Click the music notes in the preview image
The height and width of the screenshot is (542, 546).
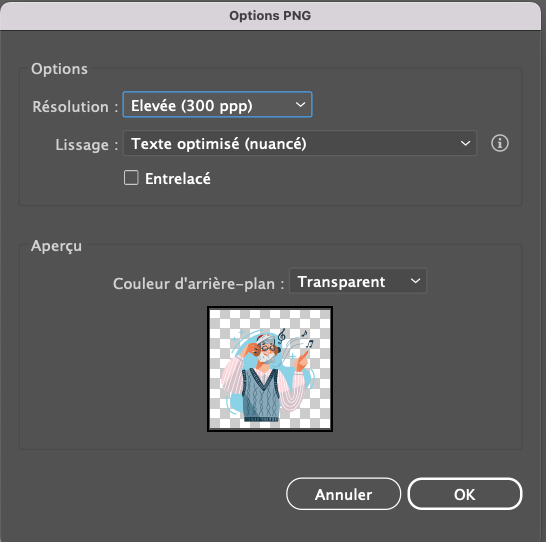[295, 339]
